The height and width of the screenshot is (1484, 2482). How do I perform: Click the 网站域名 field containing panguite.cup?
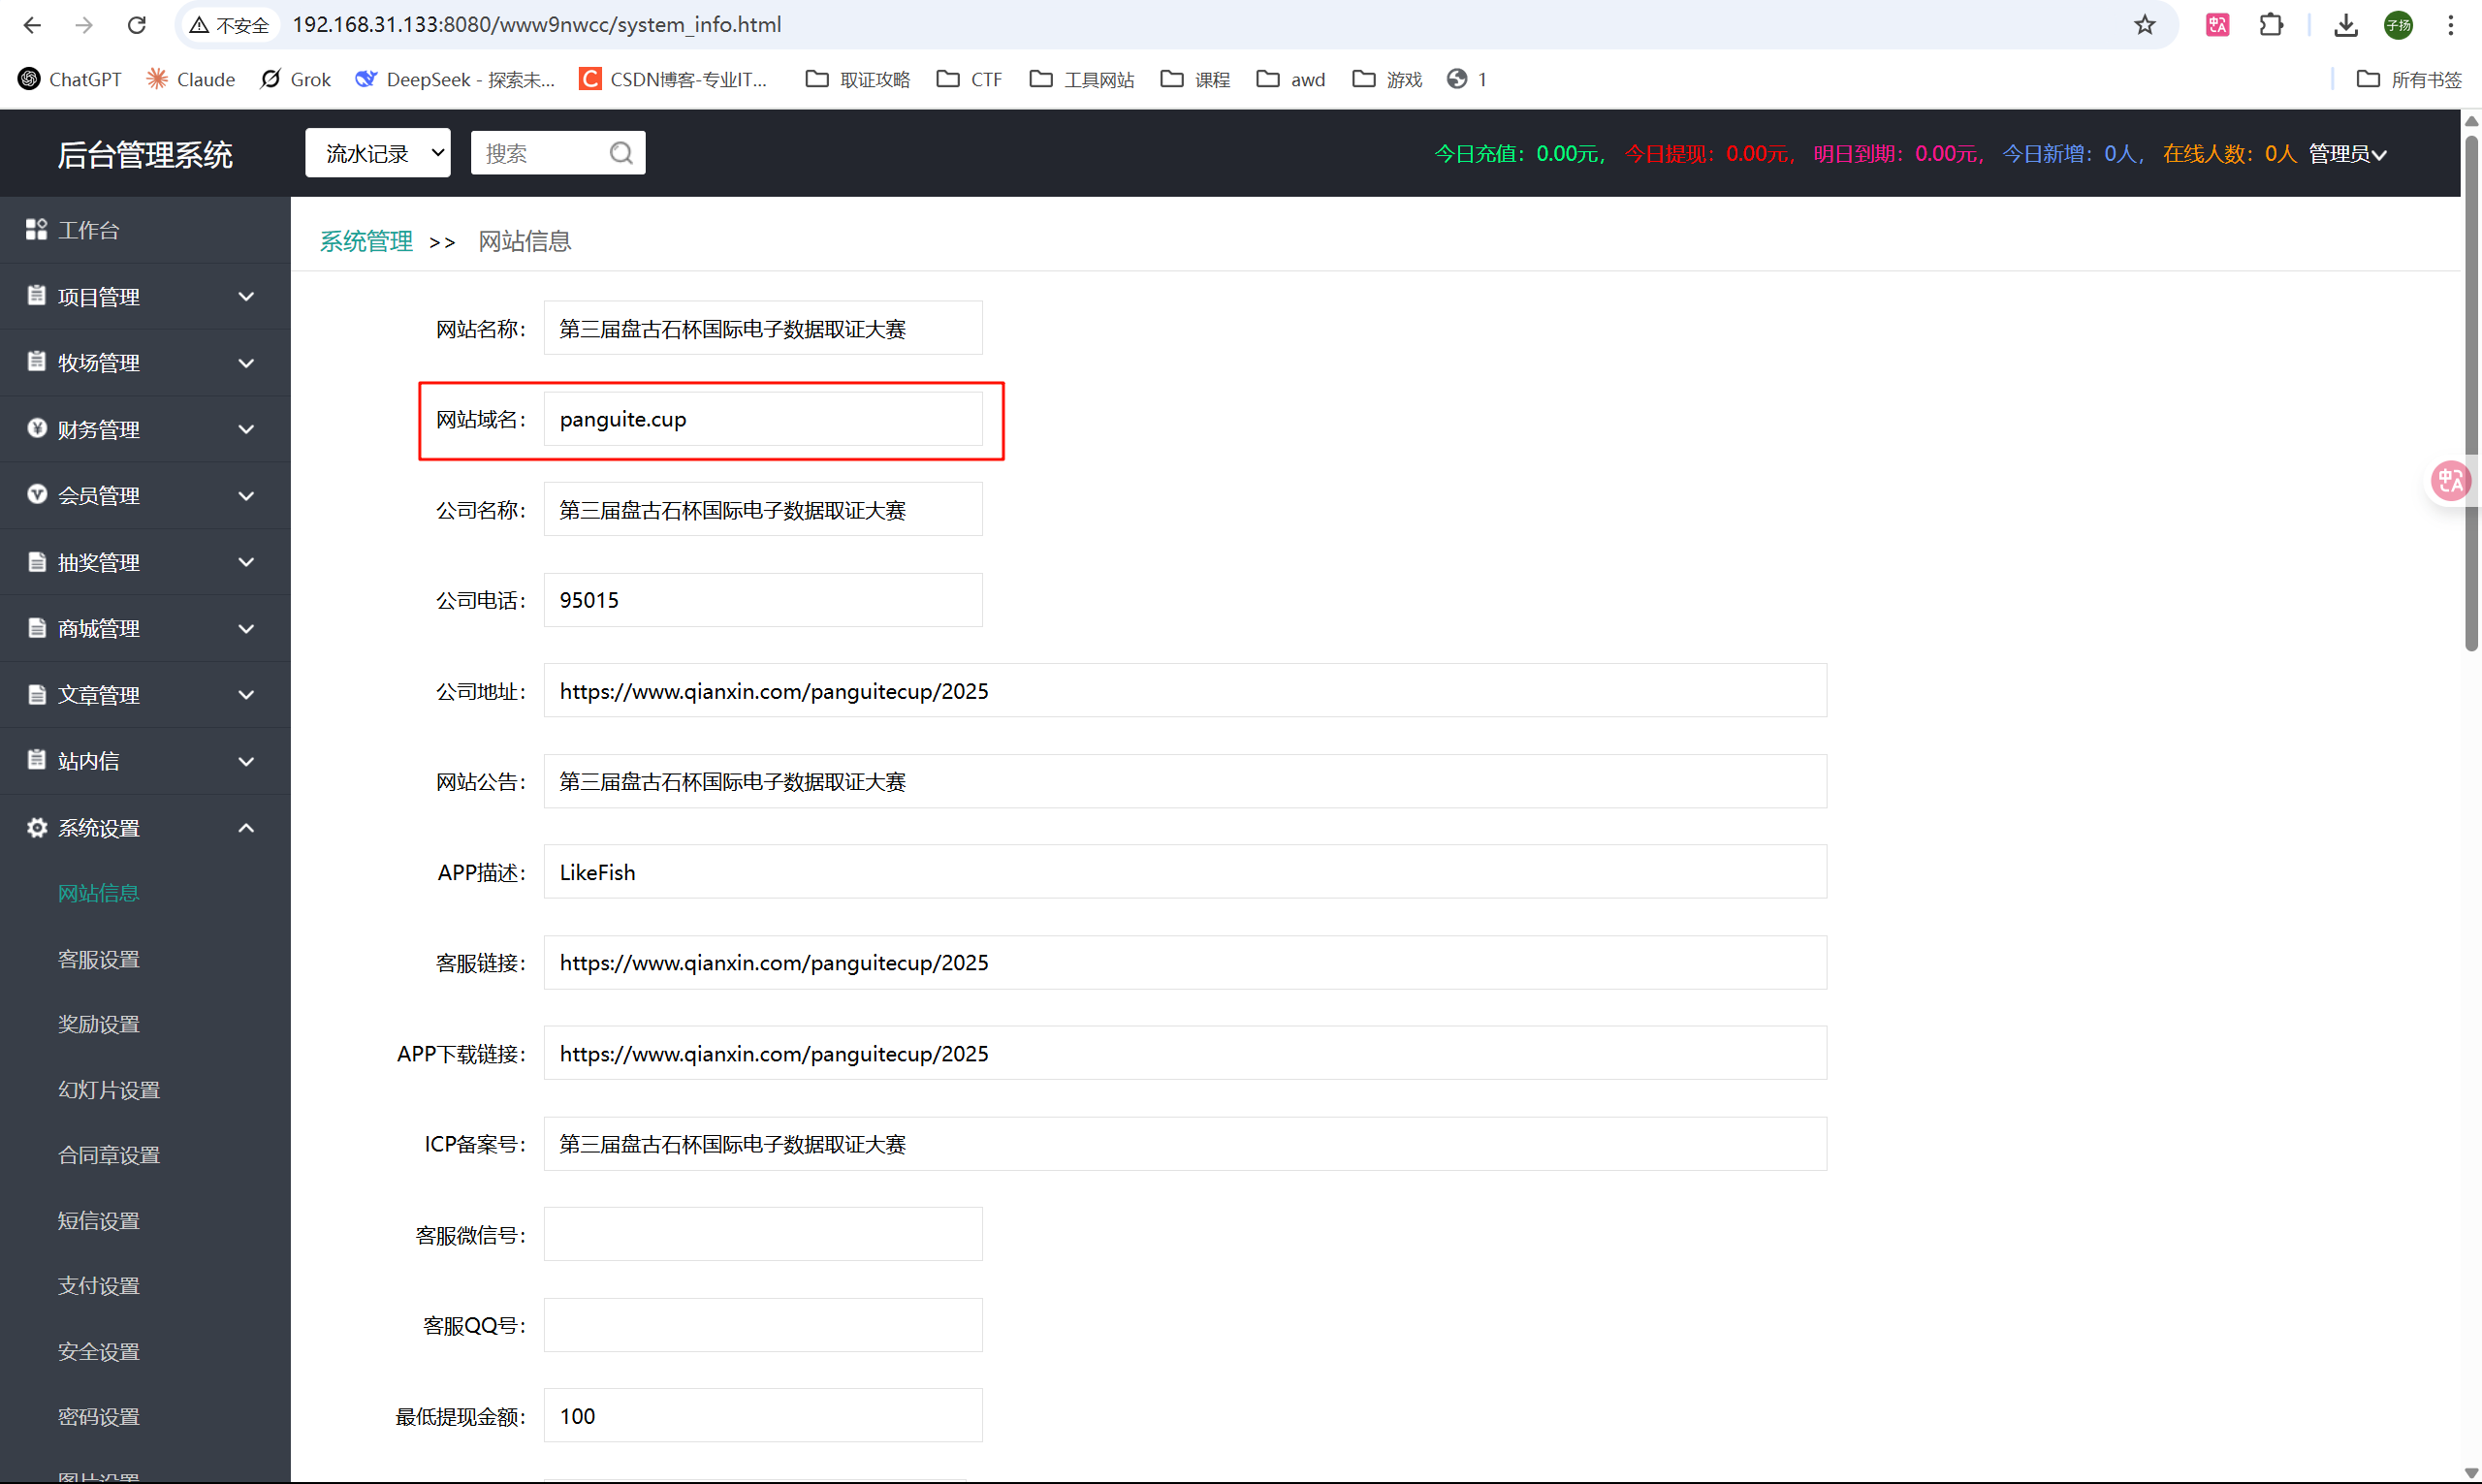pyautogui.click(x=763, y=419)
